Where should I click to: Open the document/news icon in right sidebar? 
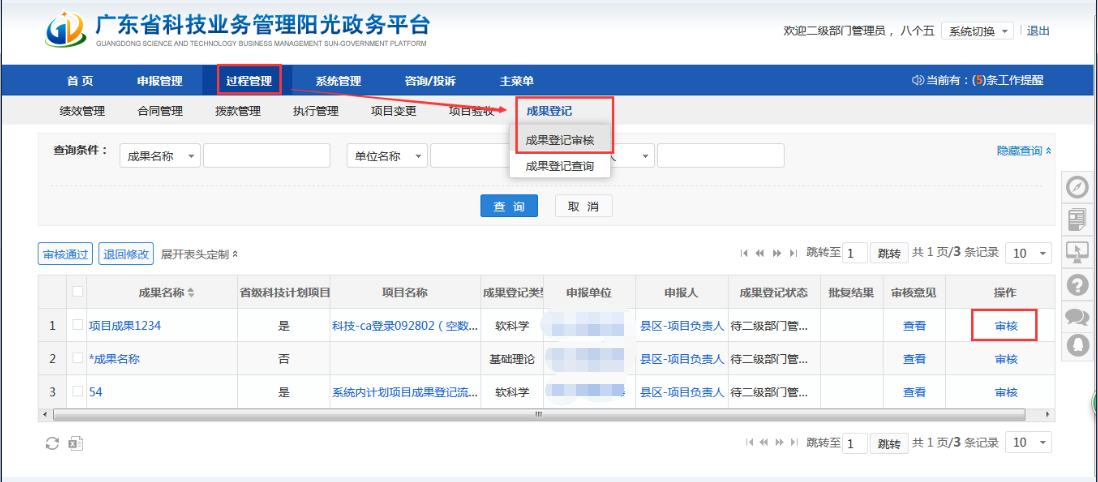pyautogui.click(x=1077, y=219)
